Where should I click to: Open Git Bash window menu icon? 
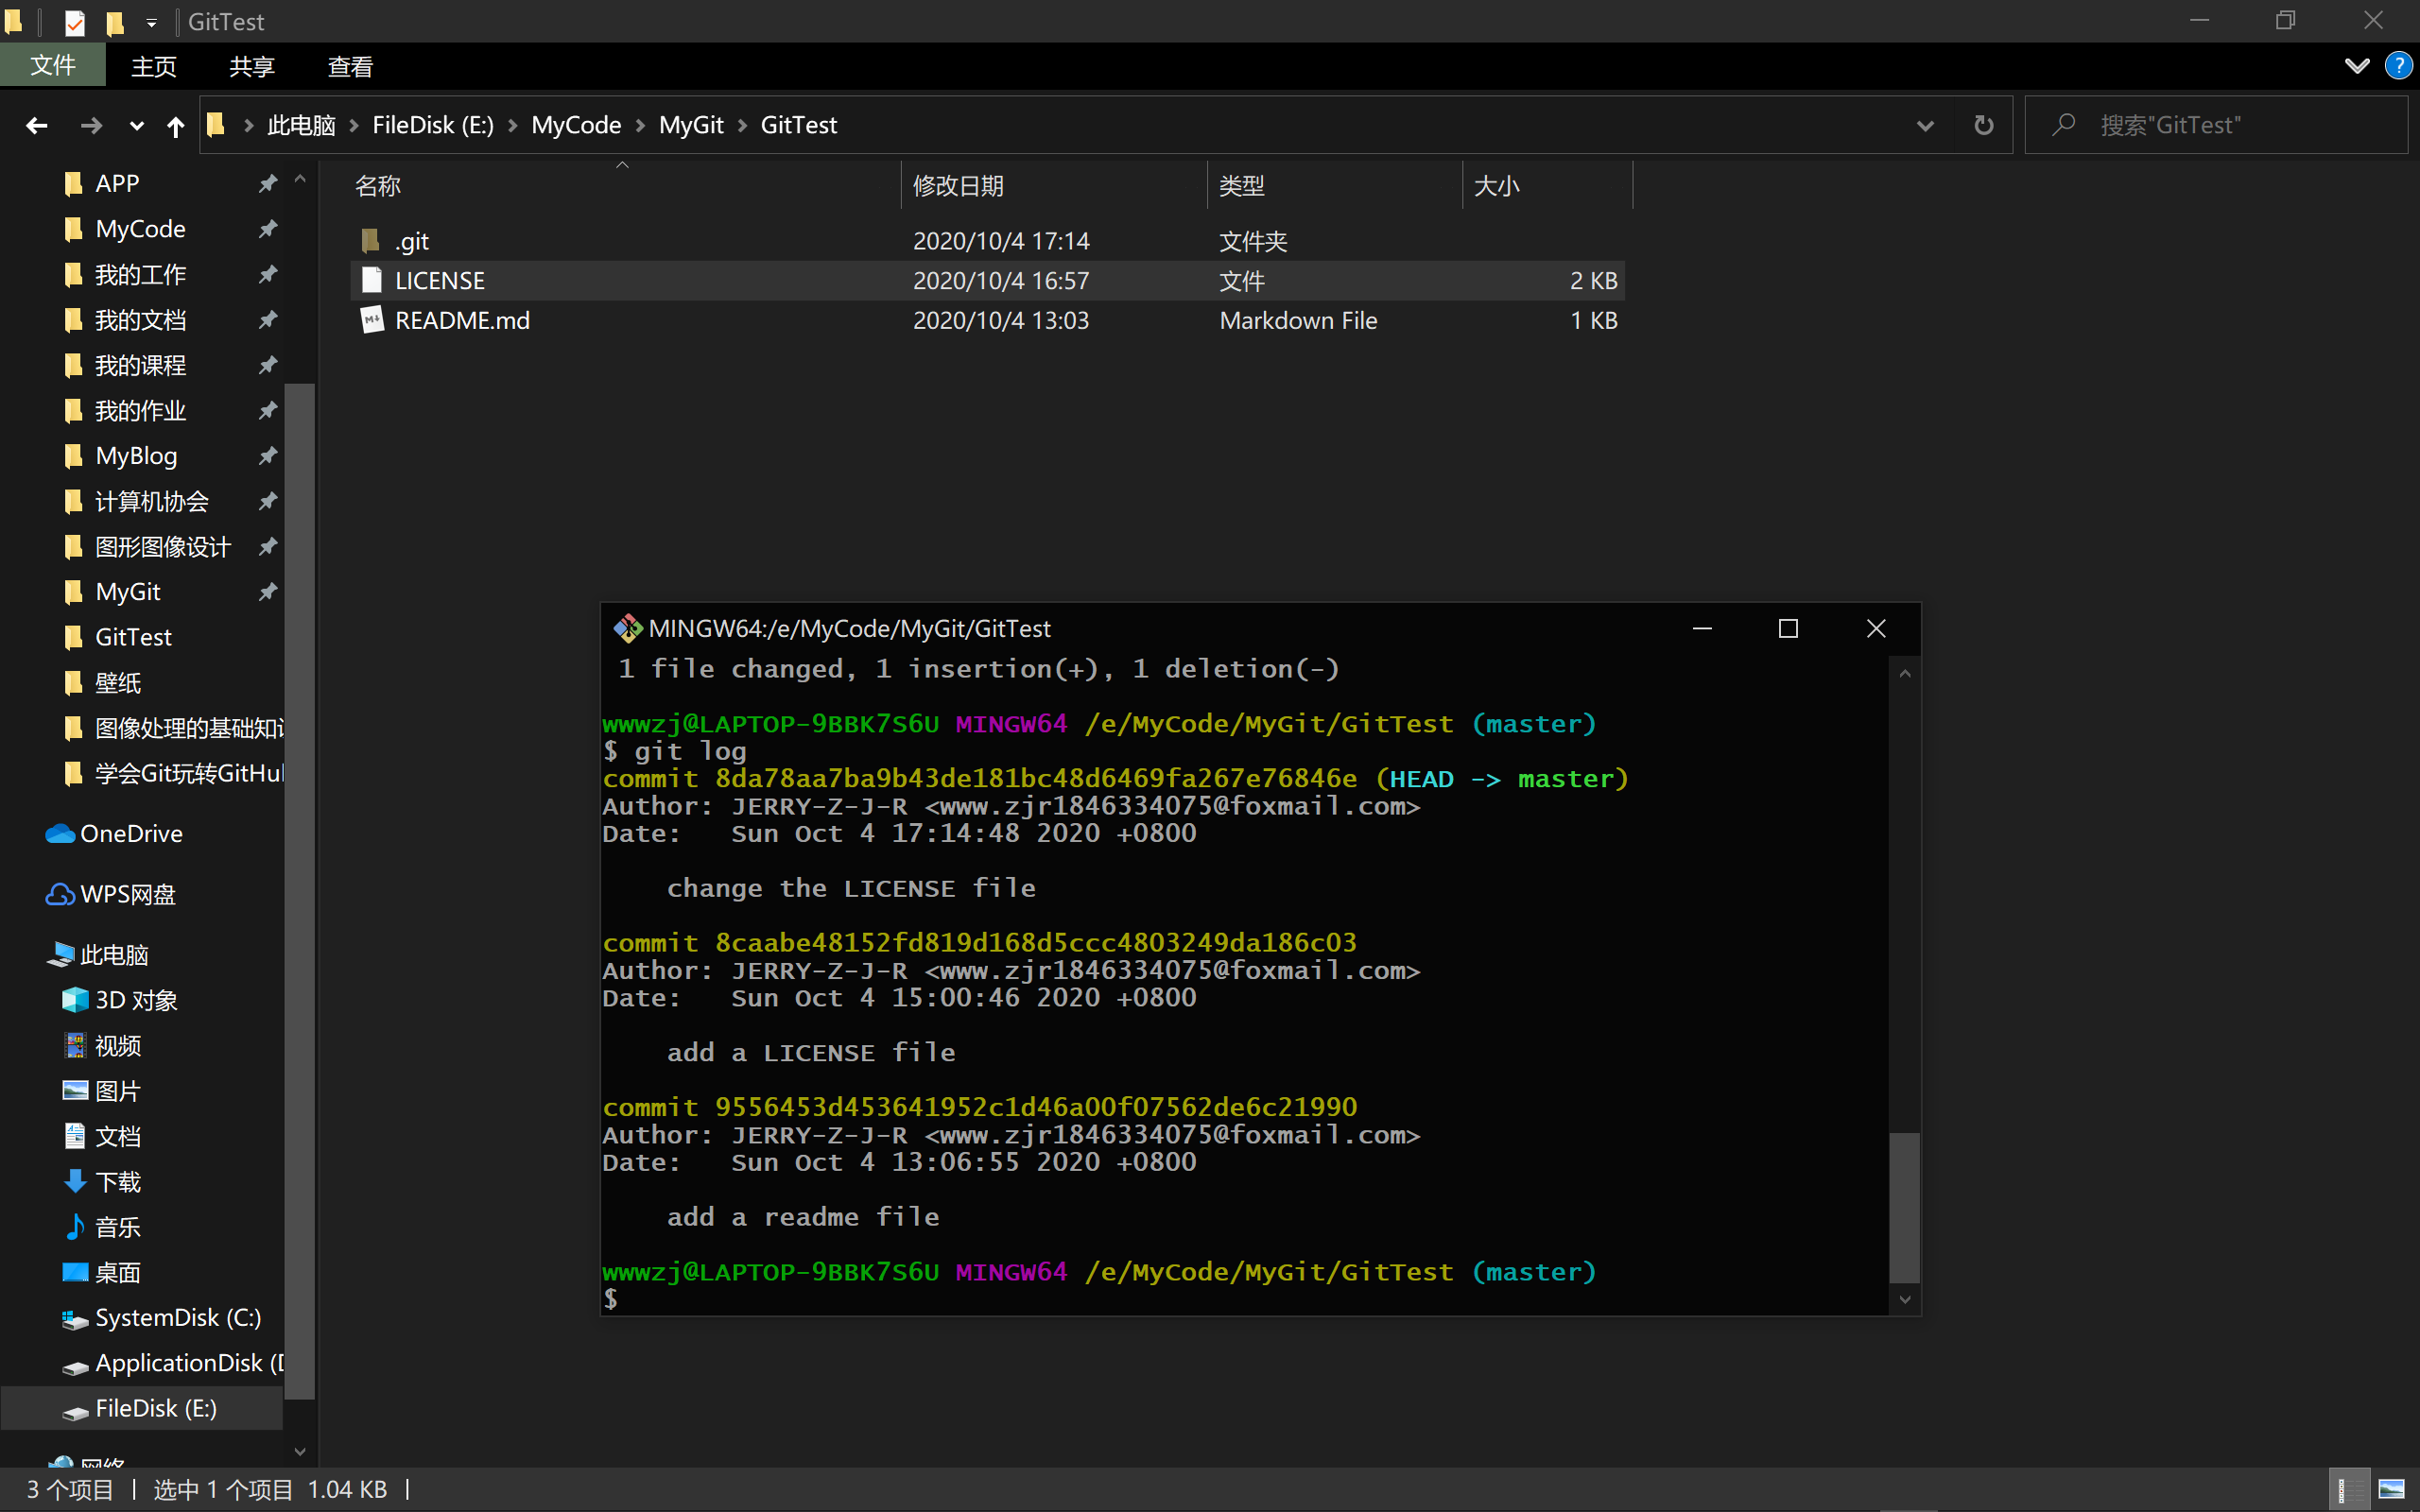(x=628, y=628)
